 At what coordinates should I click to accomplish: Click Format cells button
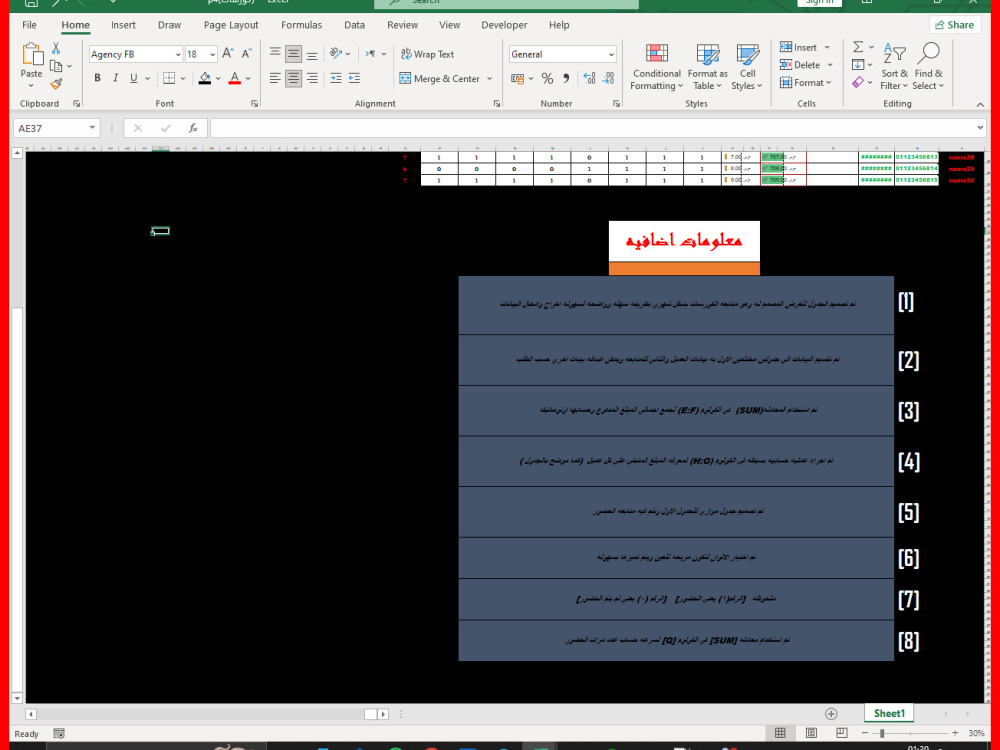pos(805,82)
